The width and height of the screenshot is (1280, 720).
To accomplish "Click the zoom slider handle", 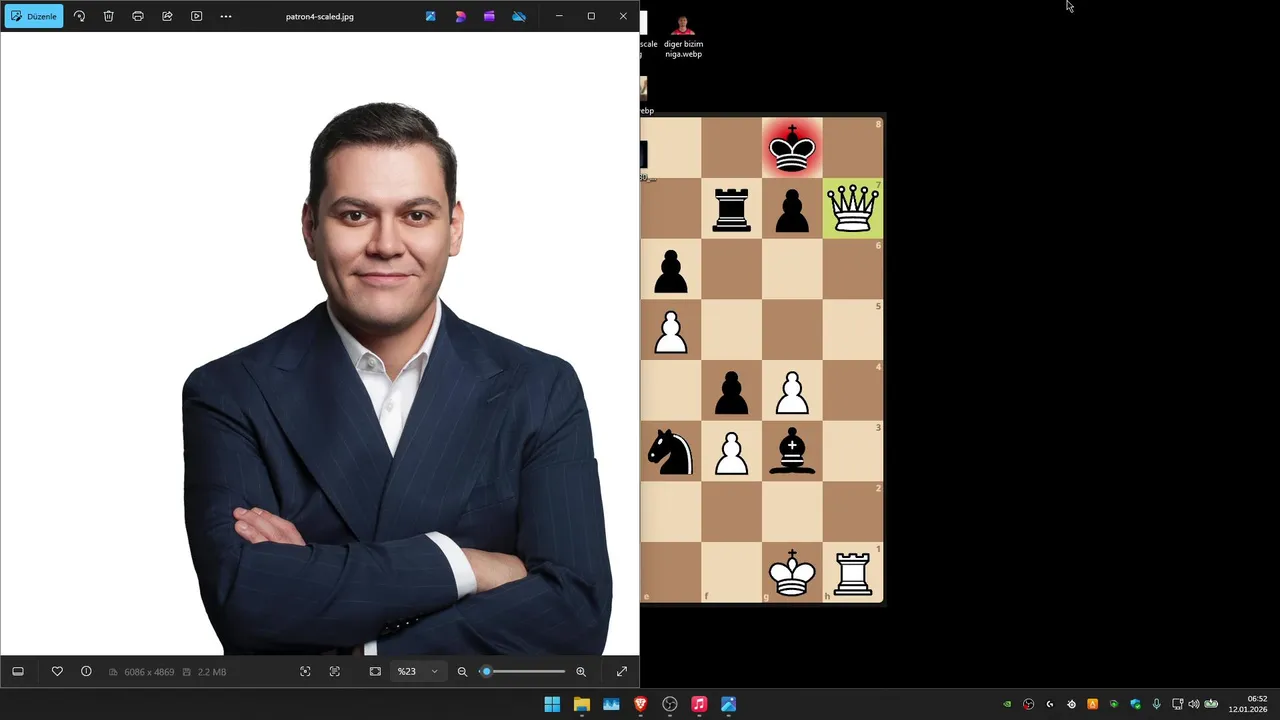I will 486,671.
